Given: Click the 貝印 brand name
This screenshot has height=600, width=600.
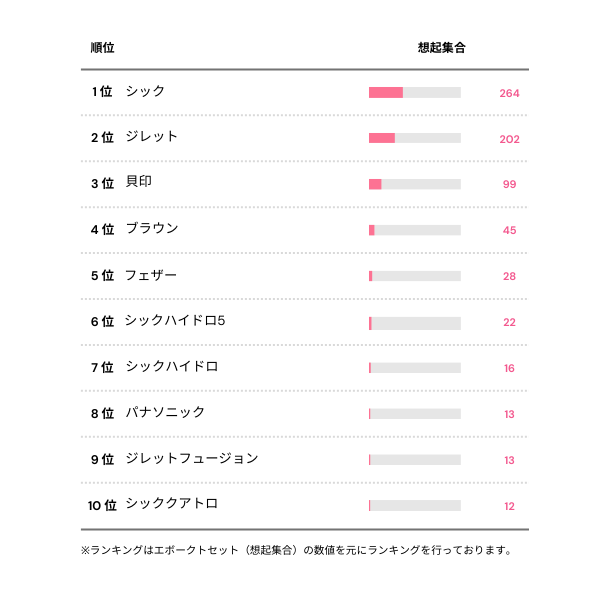Looking at the screenshot, I should pos(139,183).
